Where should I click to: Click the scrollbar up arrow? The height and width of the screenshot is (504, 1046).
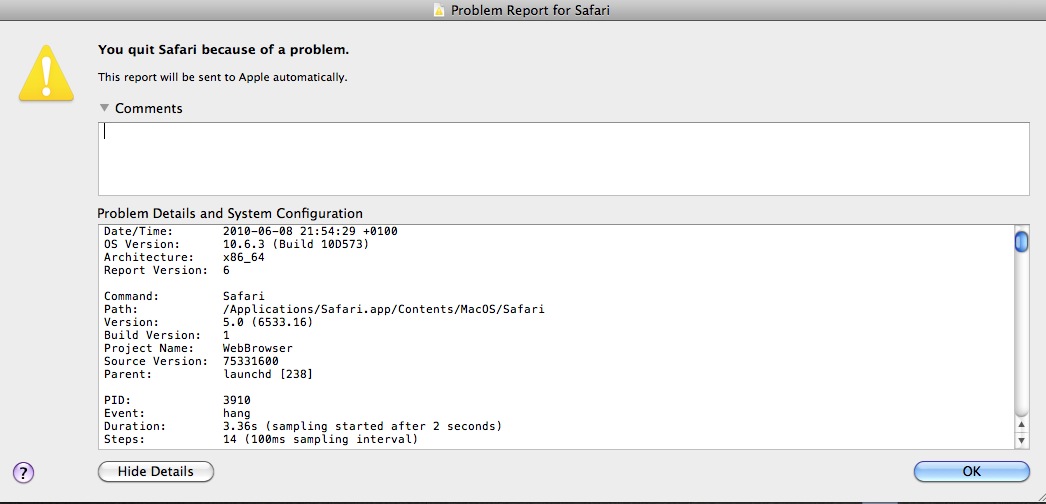pos(1021,425)
